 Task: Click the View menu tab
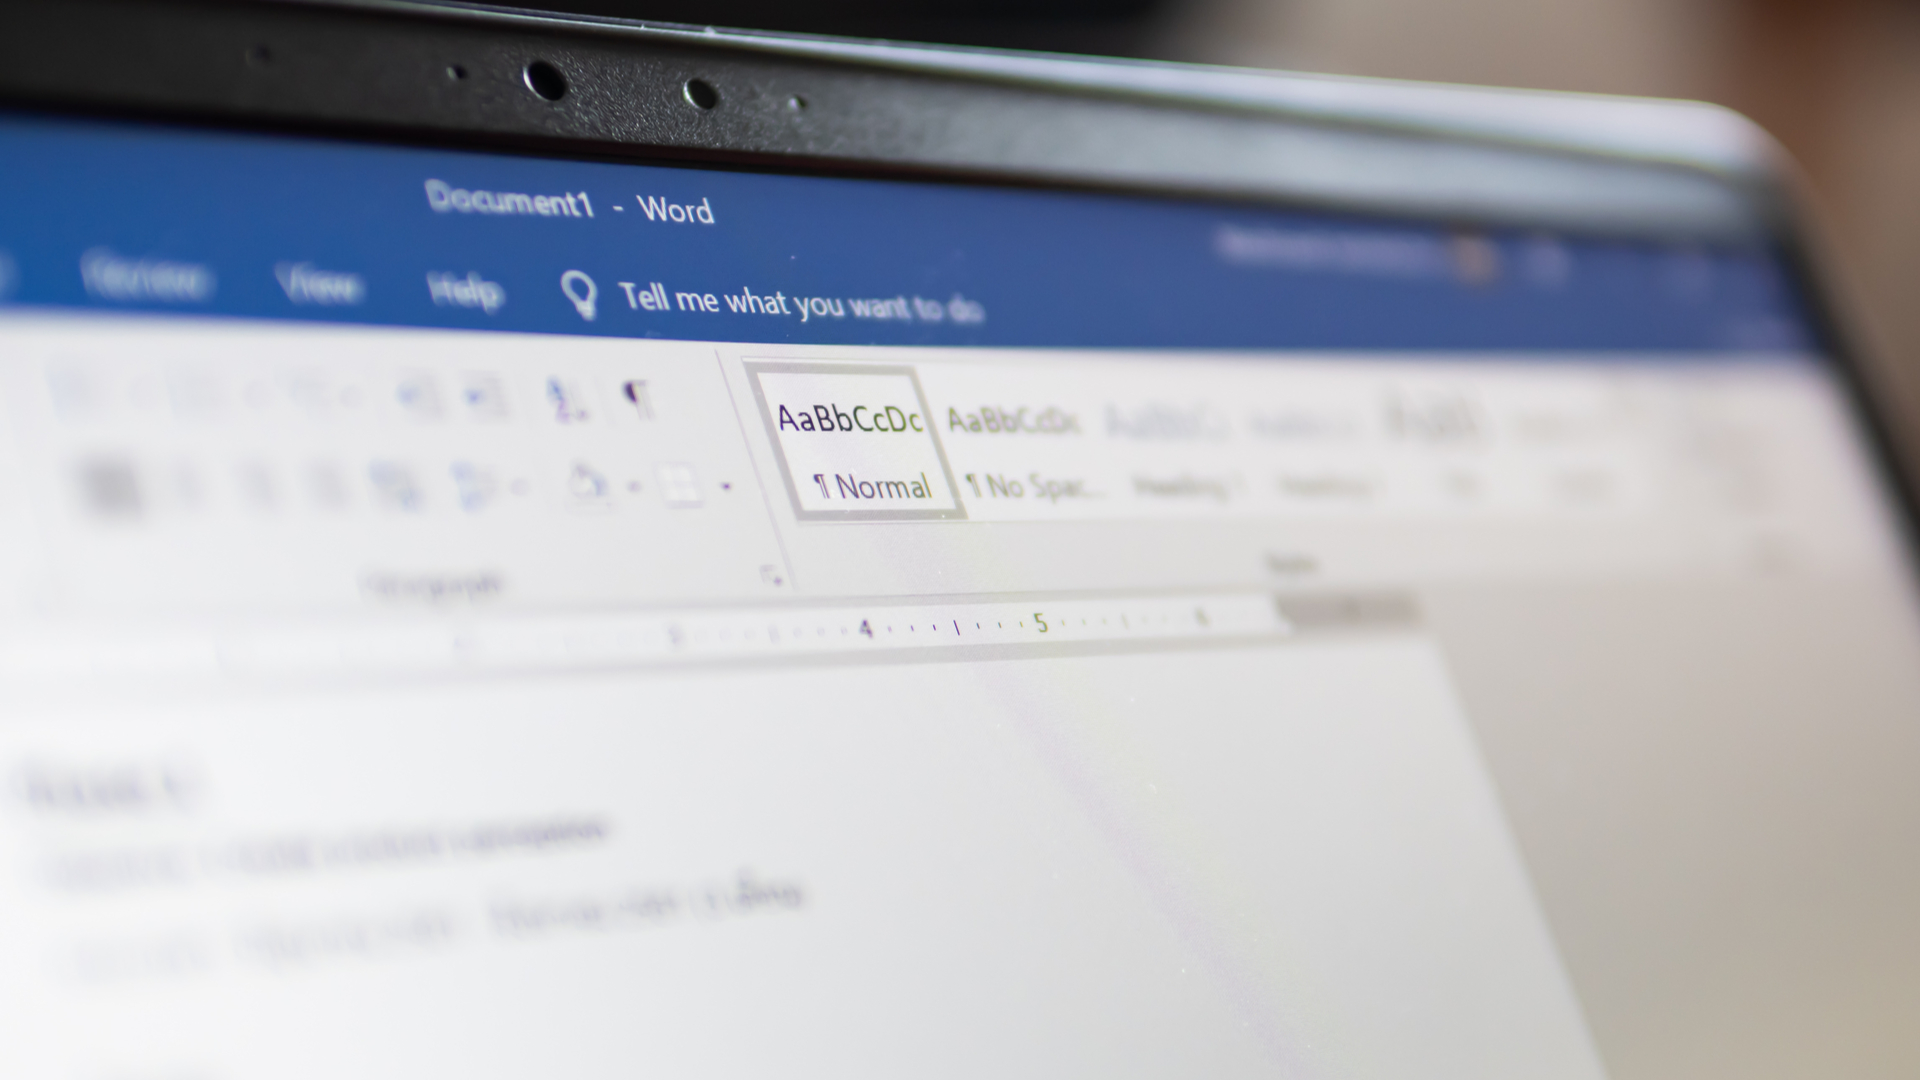coord(320,286)
